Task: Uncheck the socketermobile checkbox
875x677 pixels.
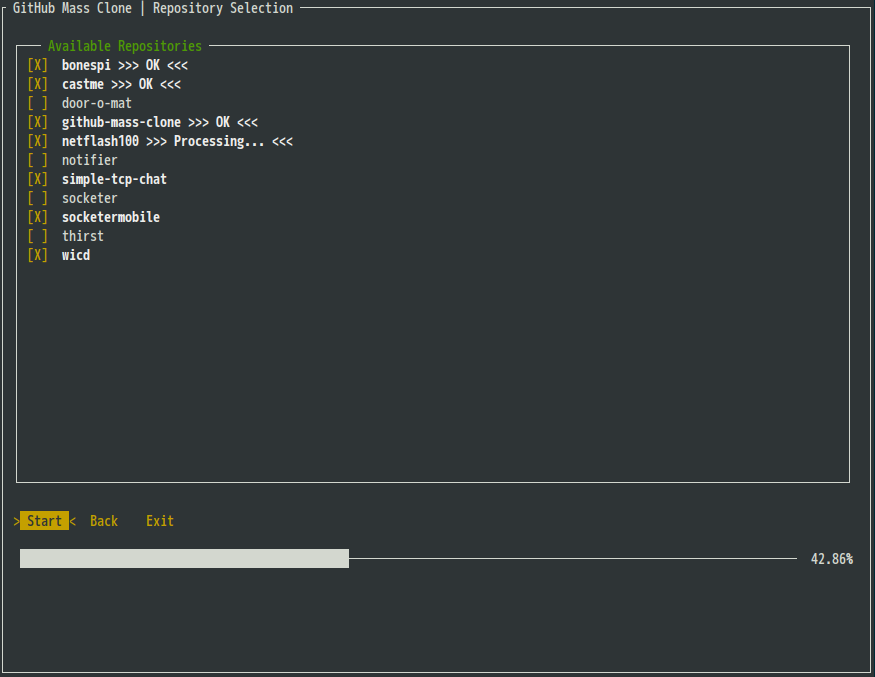Action: [38, 217]
